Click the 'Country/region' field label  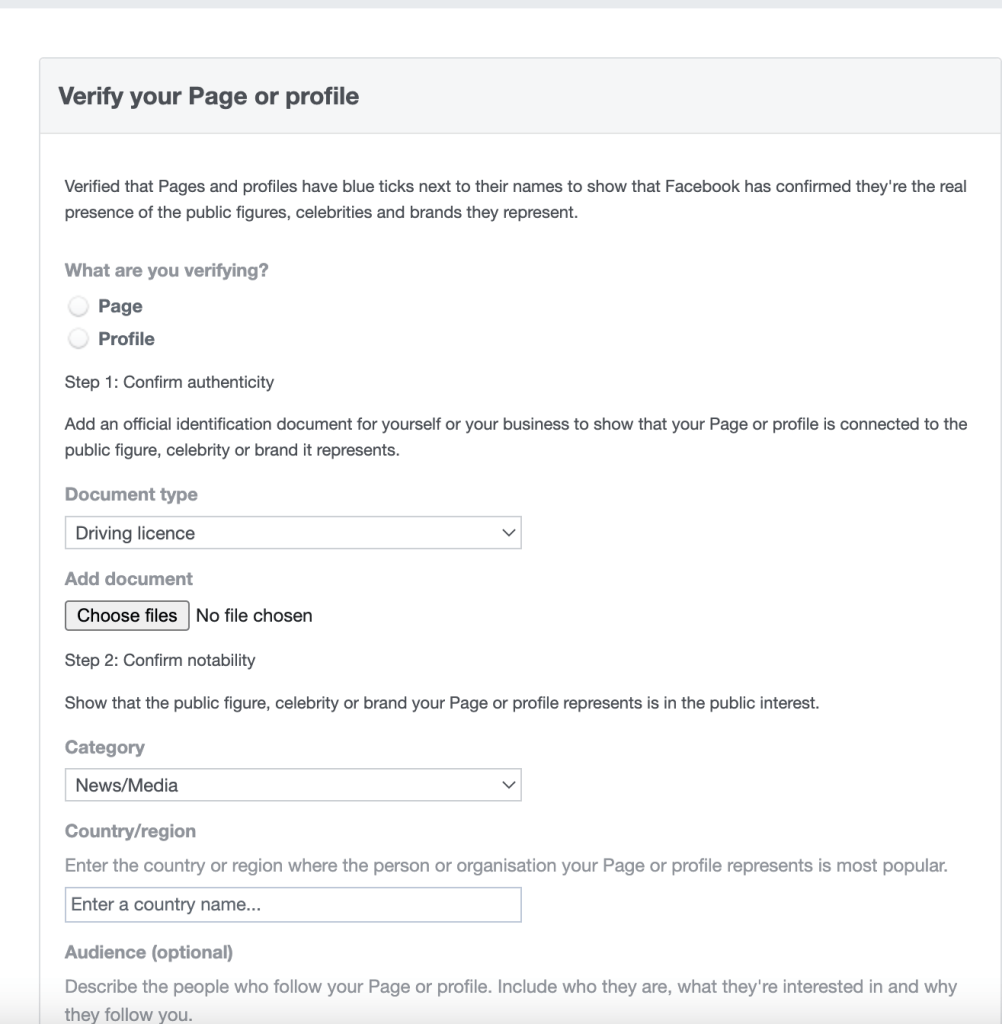pos(130,831)
